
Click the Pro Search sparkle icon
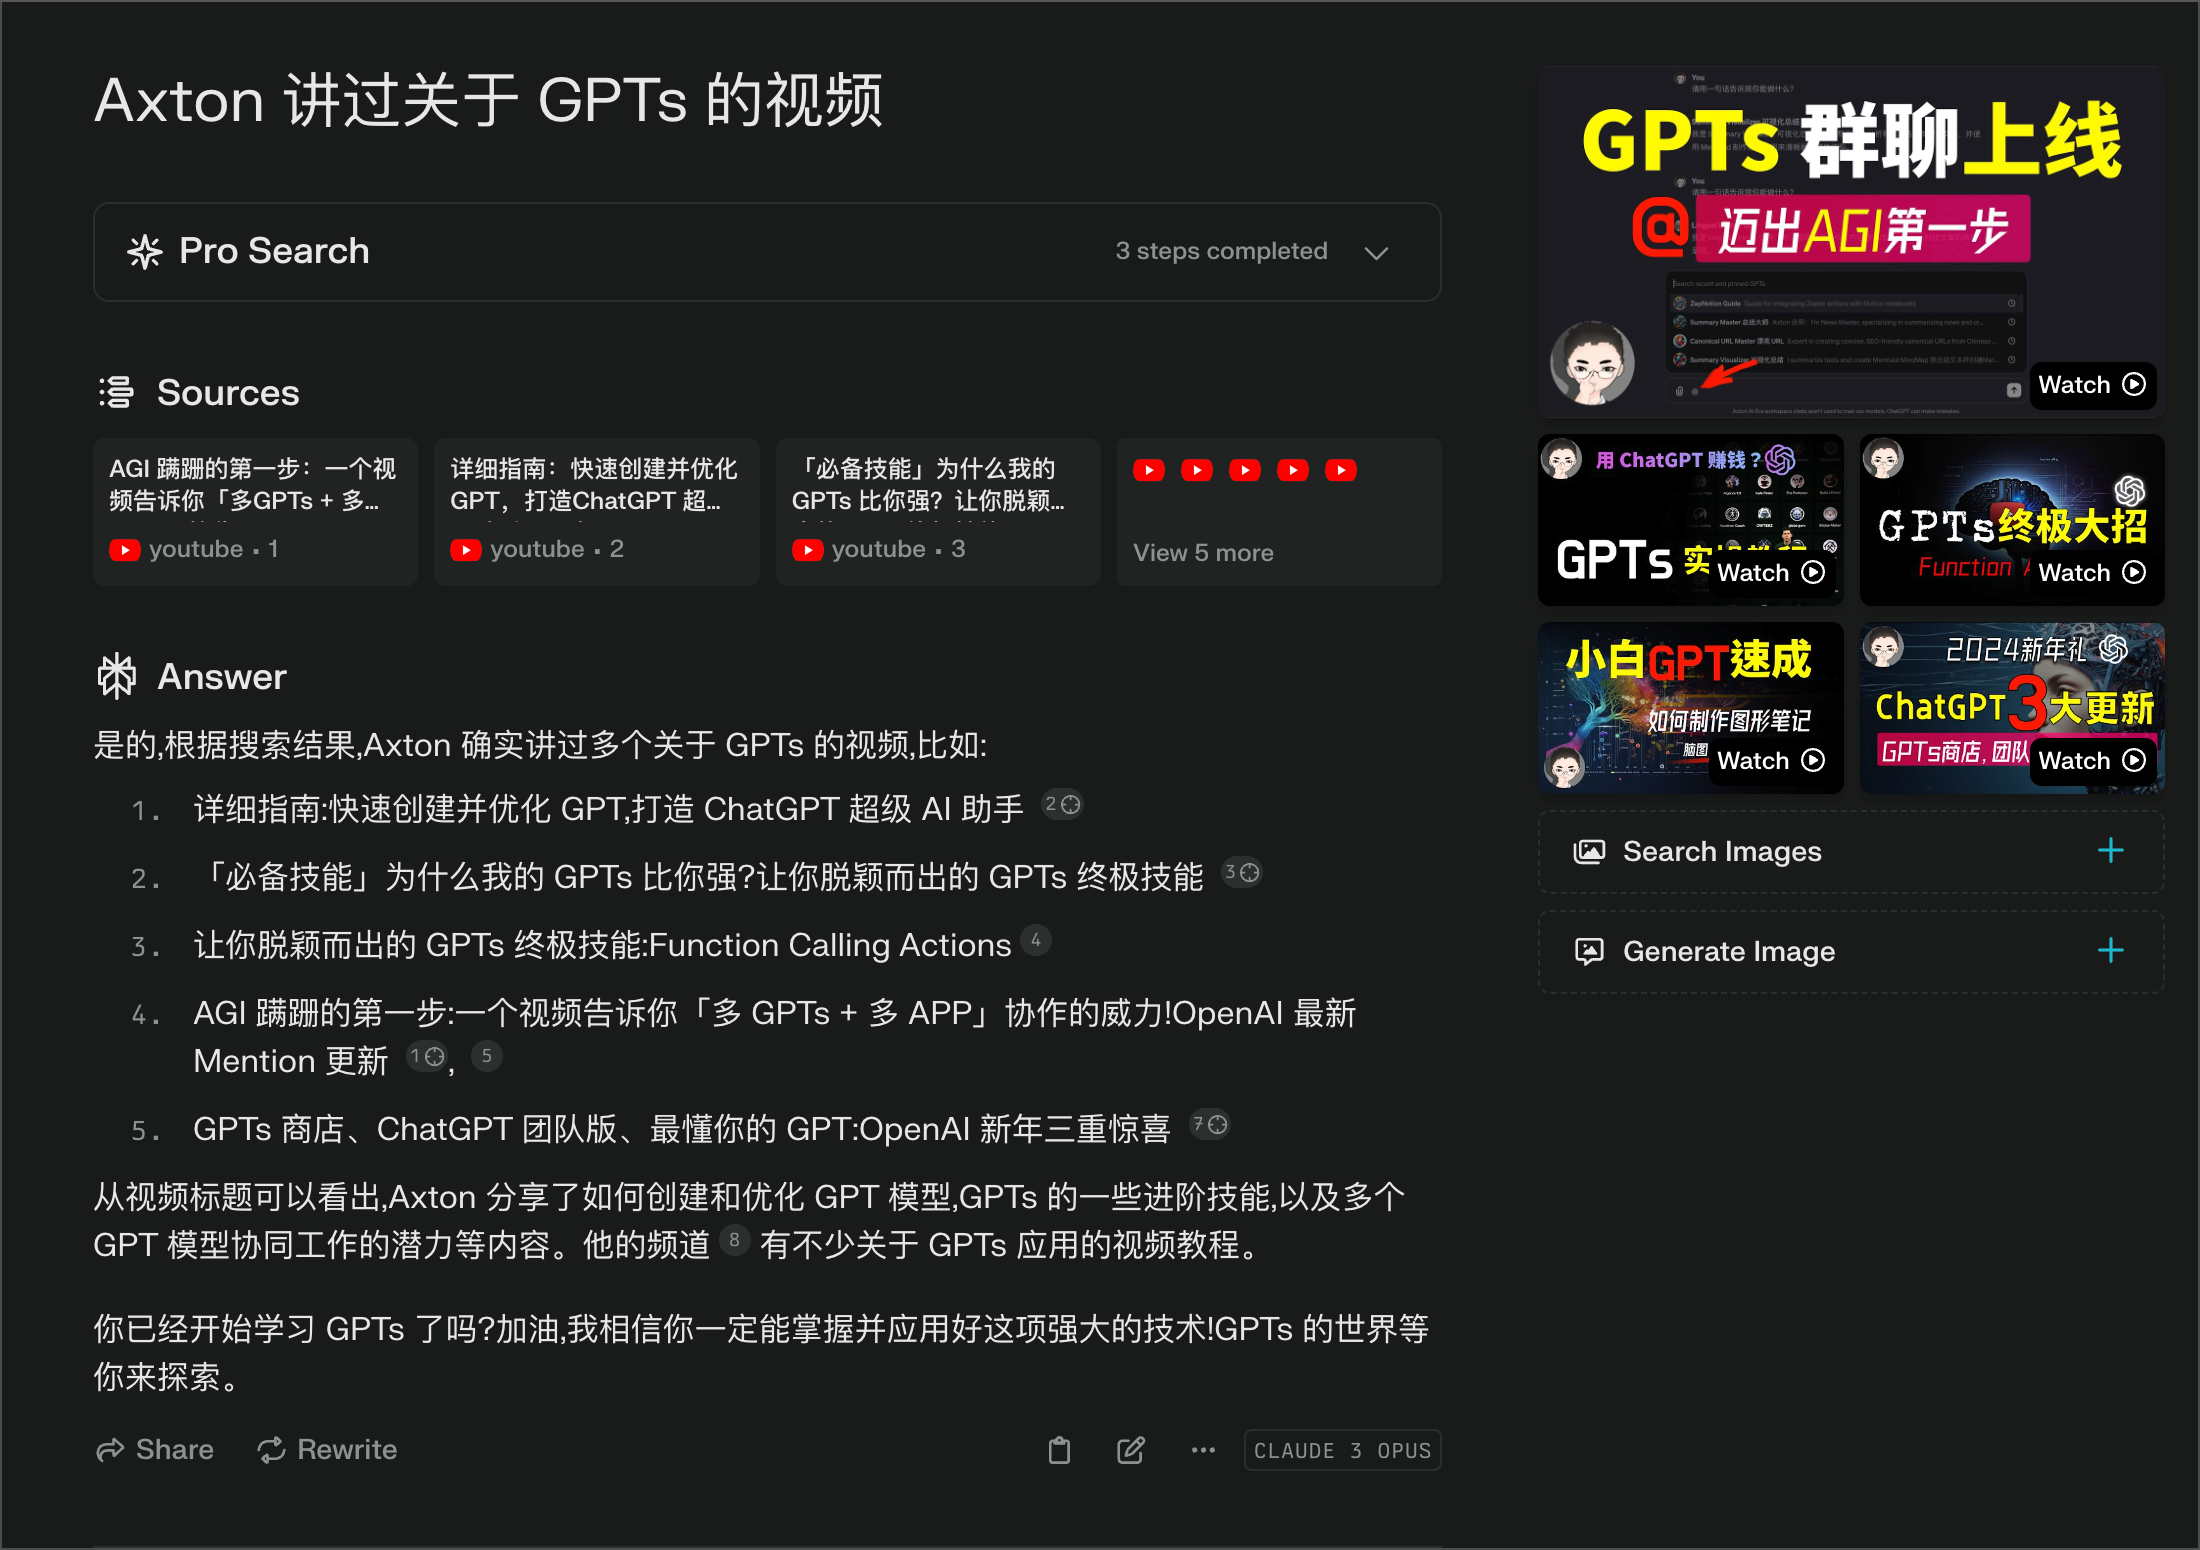pos(146,251)
